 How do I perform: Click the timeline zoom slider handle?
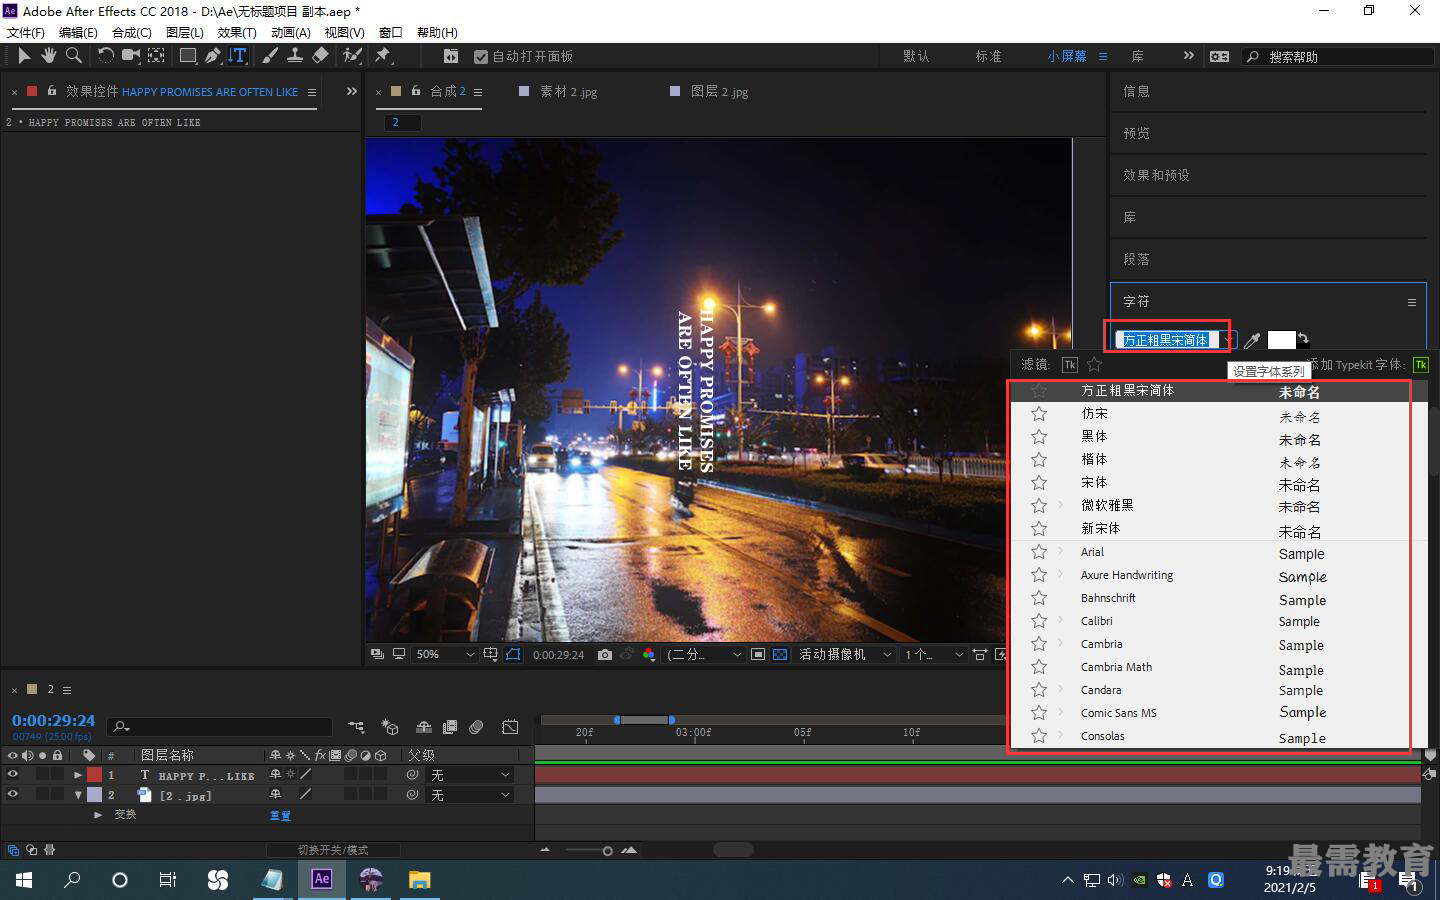[607, 851]
